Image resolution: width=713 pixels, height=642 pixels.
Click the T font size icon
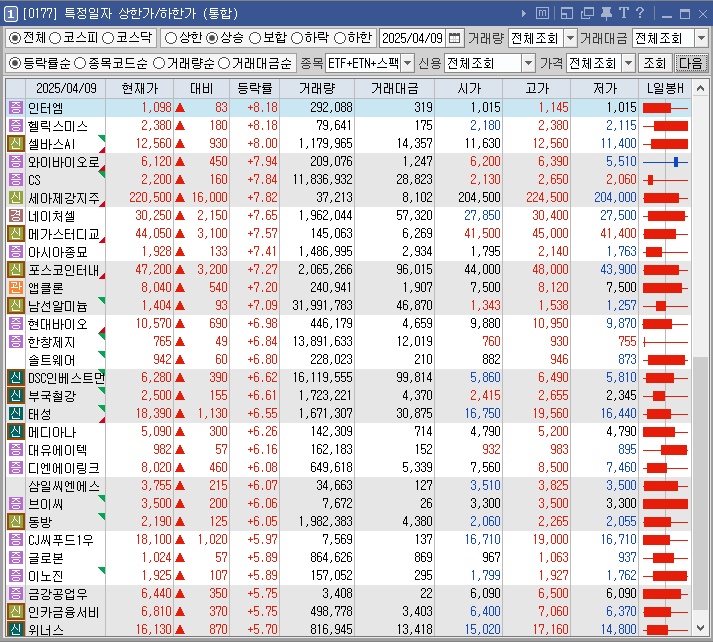(623, 13)
